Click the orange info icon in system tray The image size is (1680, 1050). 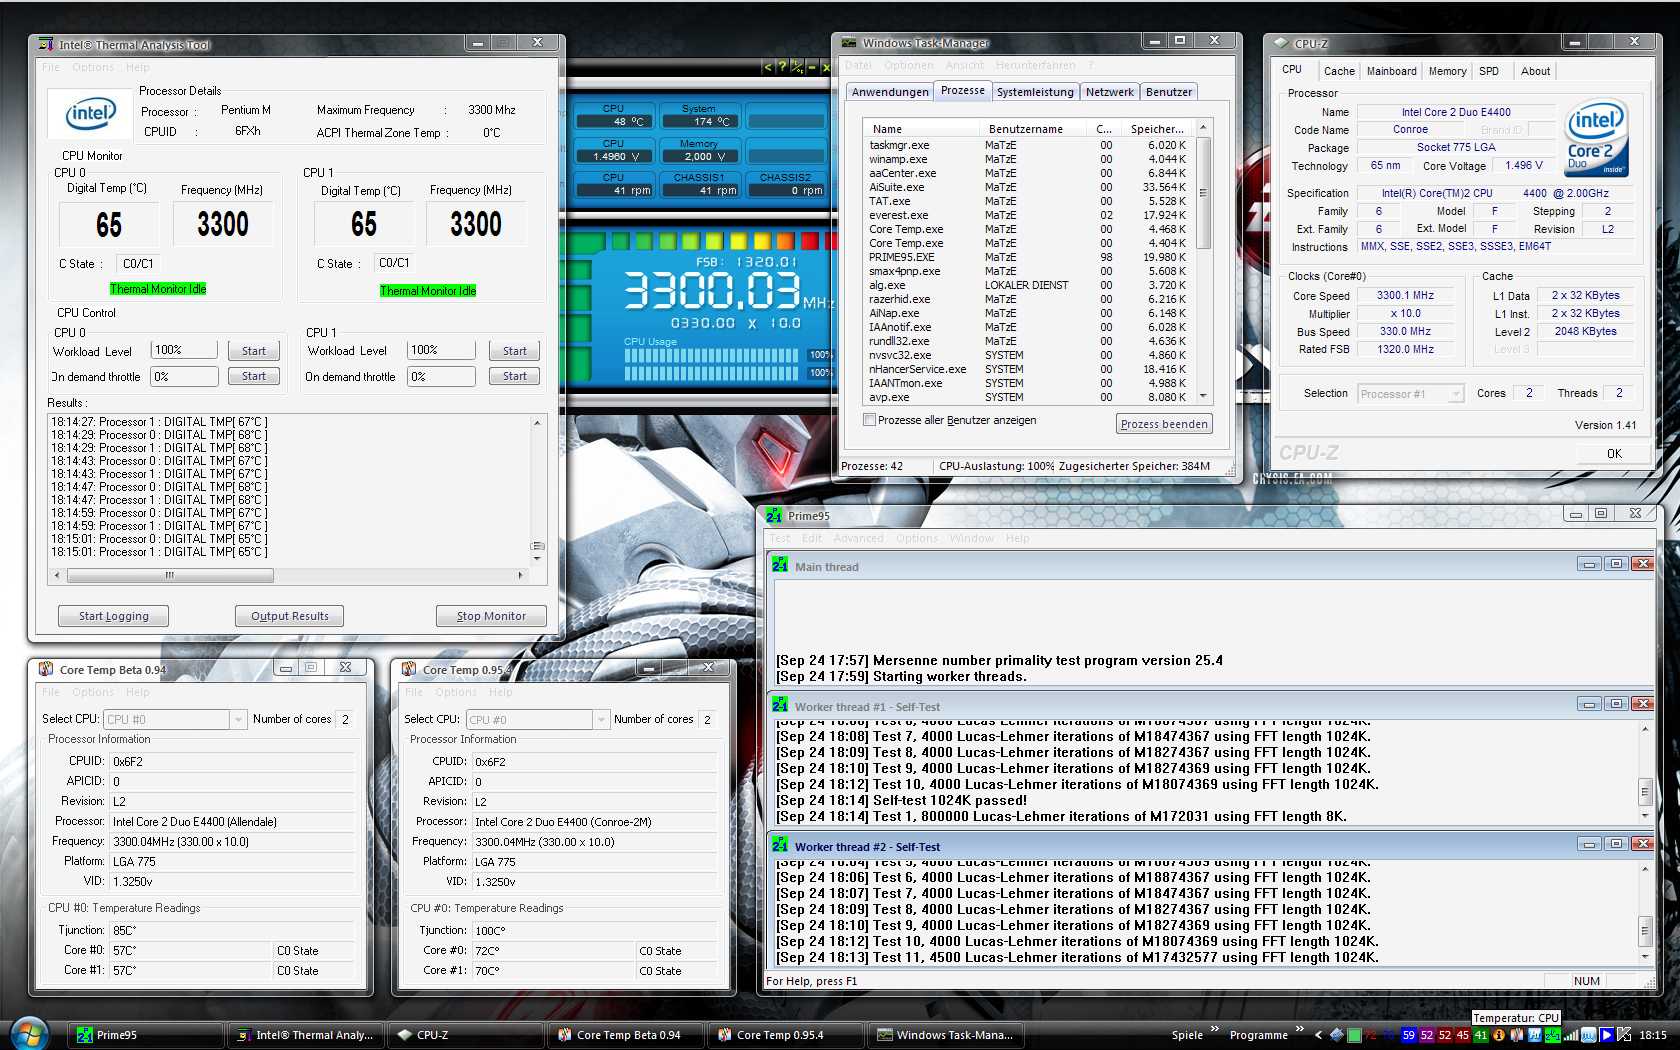1499,1035
